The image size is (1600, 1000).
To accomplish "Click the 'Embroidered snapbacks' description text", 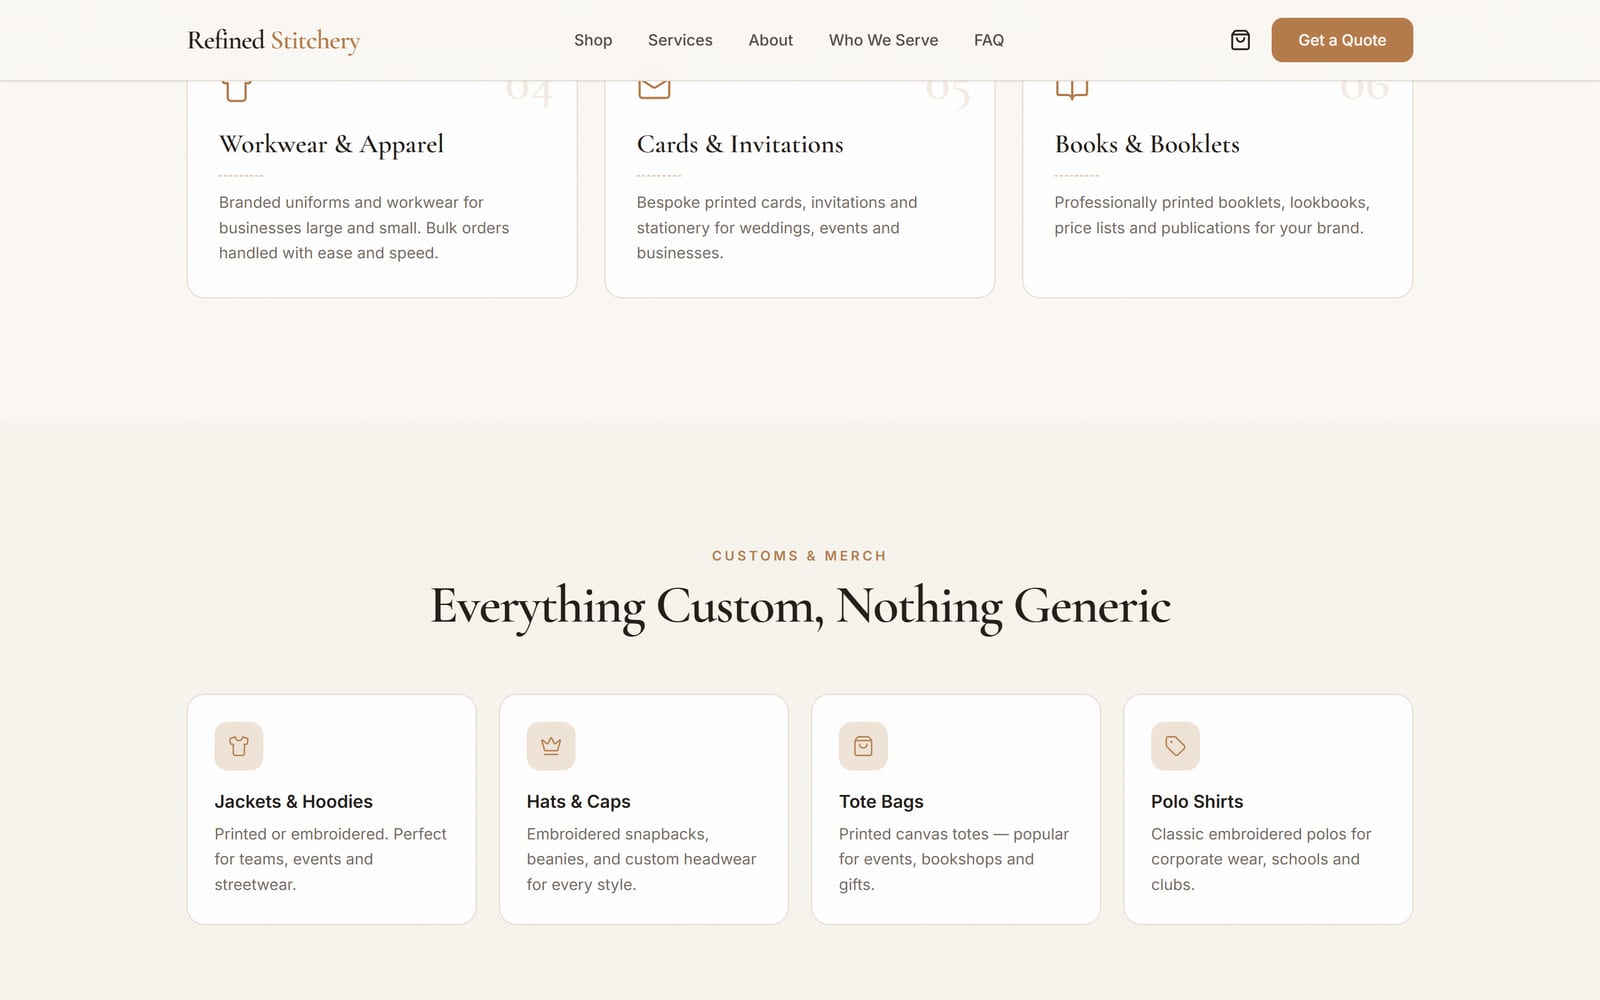I will coord(641,859).
